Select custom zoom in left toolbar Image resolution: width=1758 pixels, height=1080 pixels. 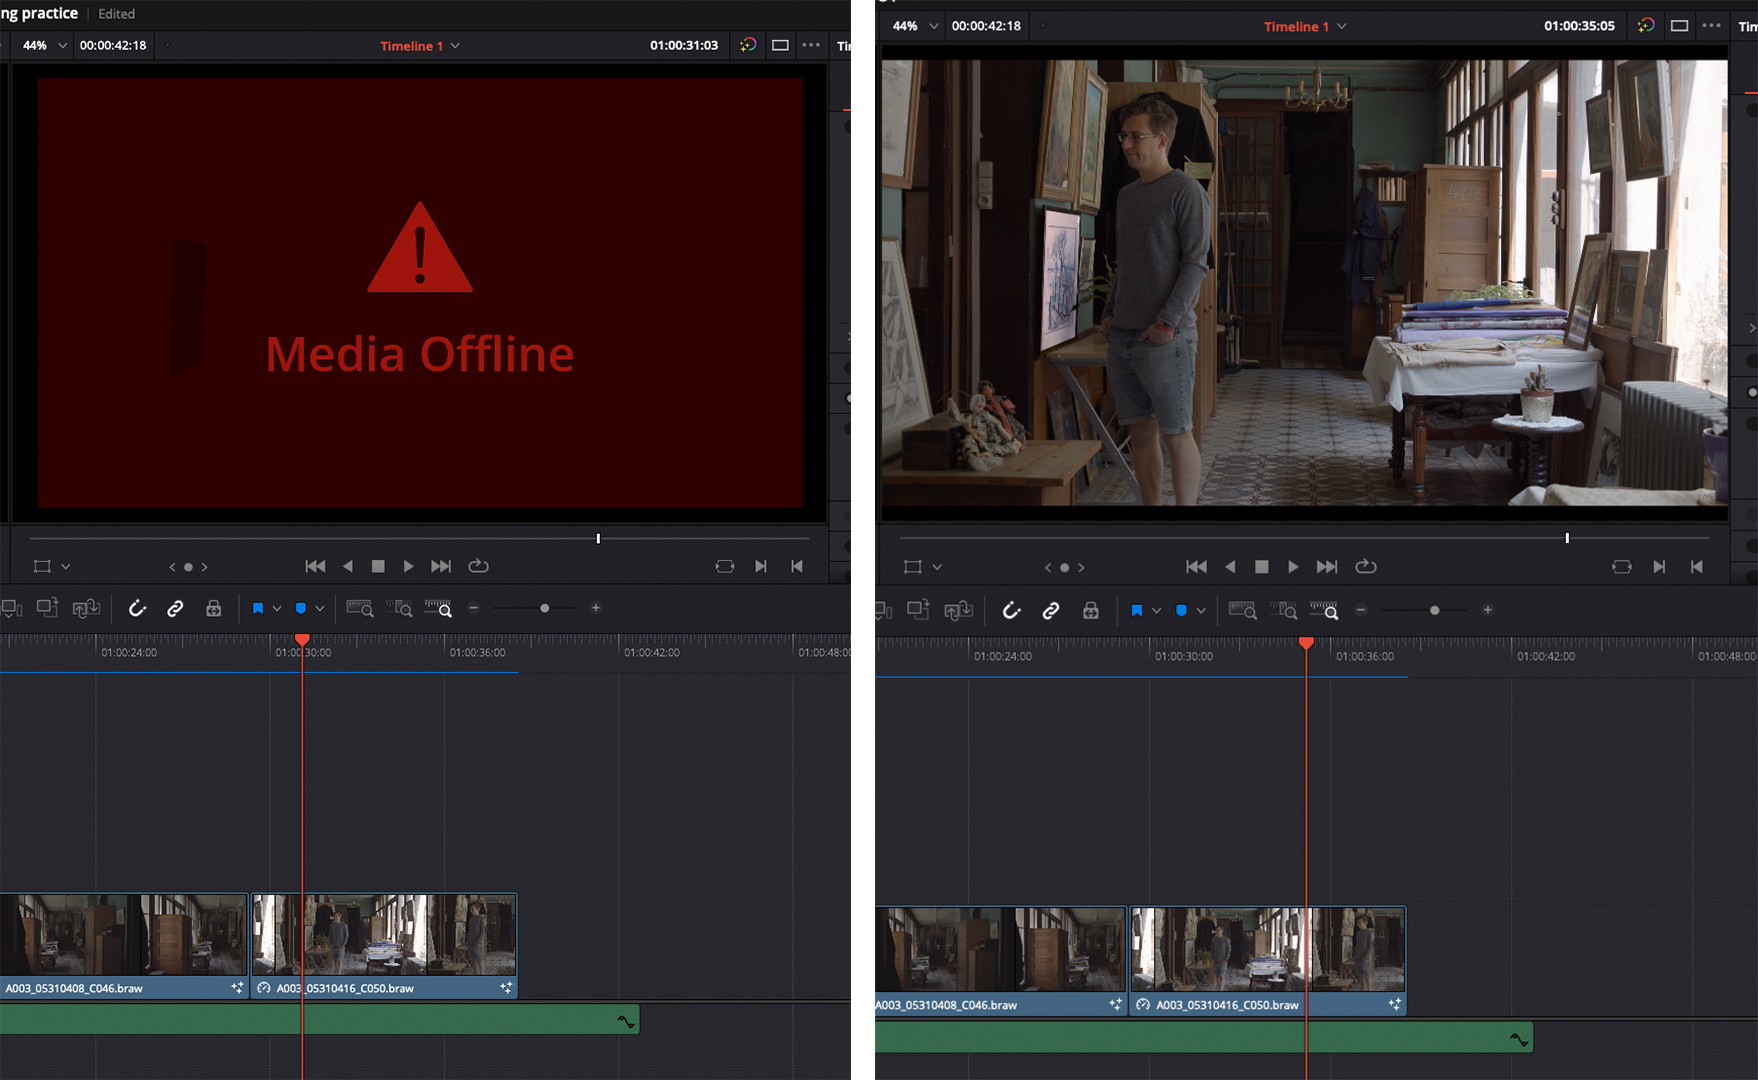pyautogui.click(x=438, y=608)
